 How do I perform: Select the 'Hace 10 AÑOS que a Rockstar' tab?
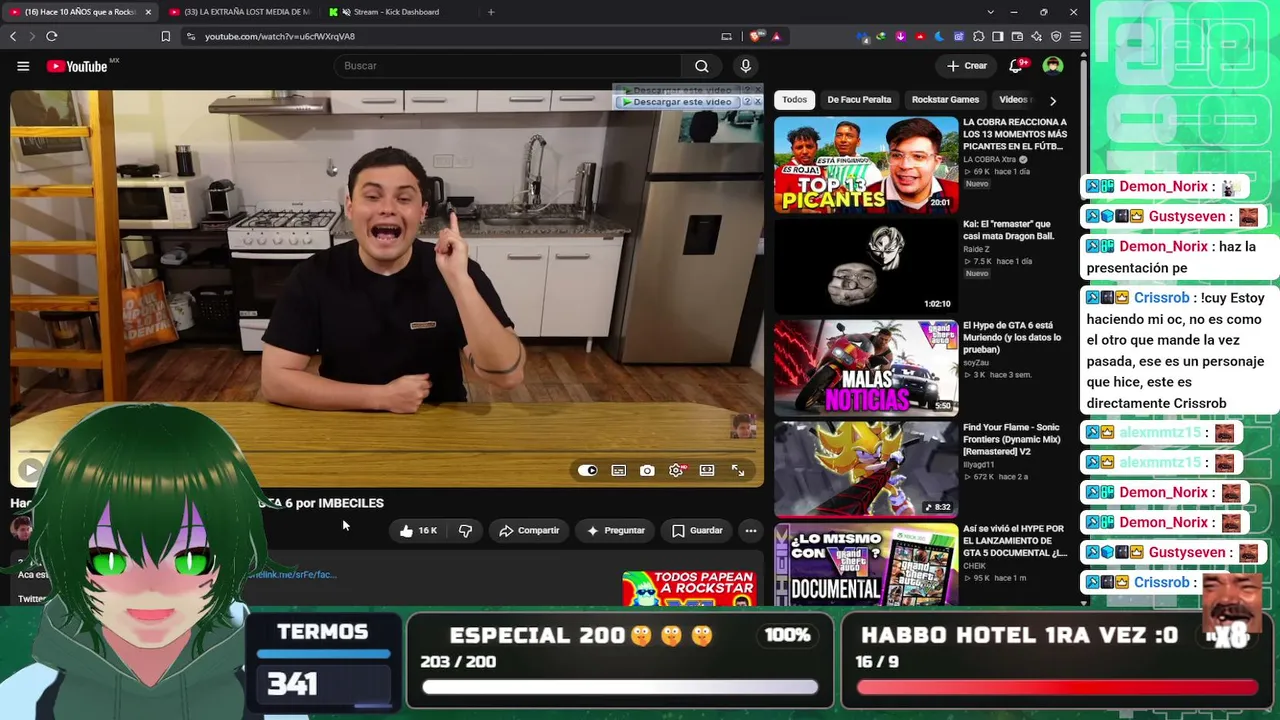click(x=80, y=12)
